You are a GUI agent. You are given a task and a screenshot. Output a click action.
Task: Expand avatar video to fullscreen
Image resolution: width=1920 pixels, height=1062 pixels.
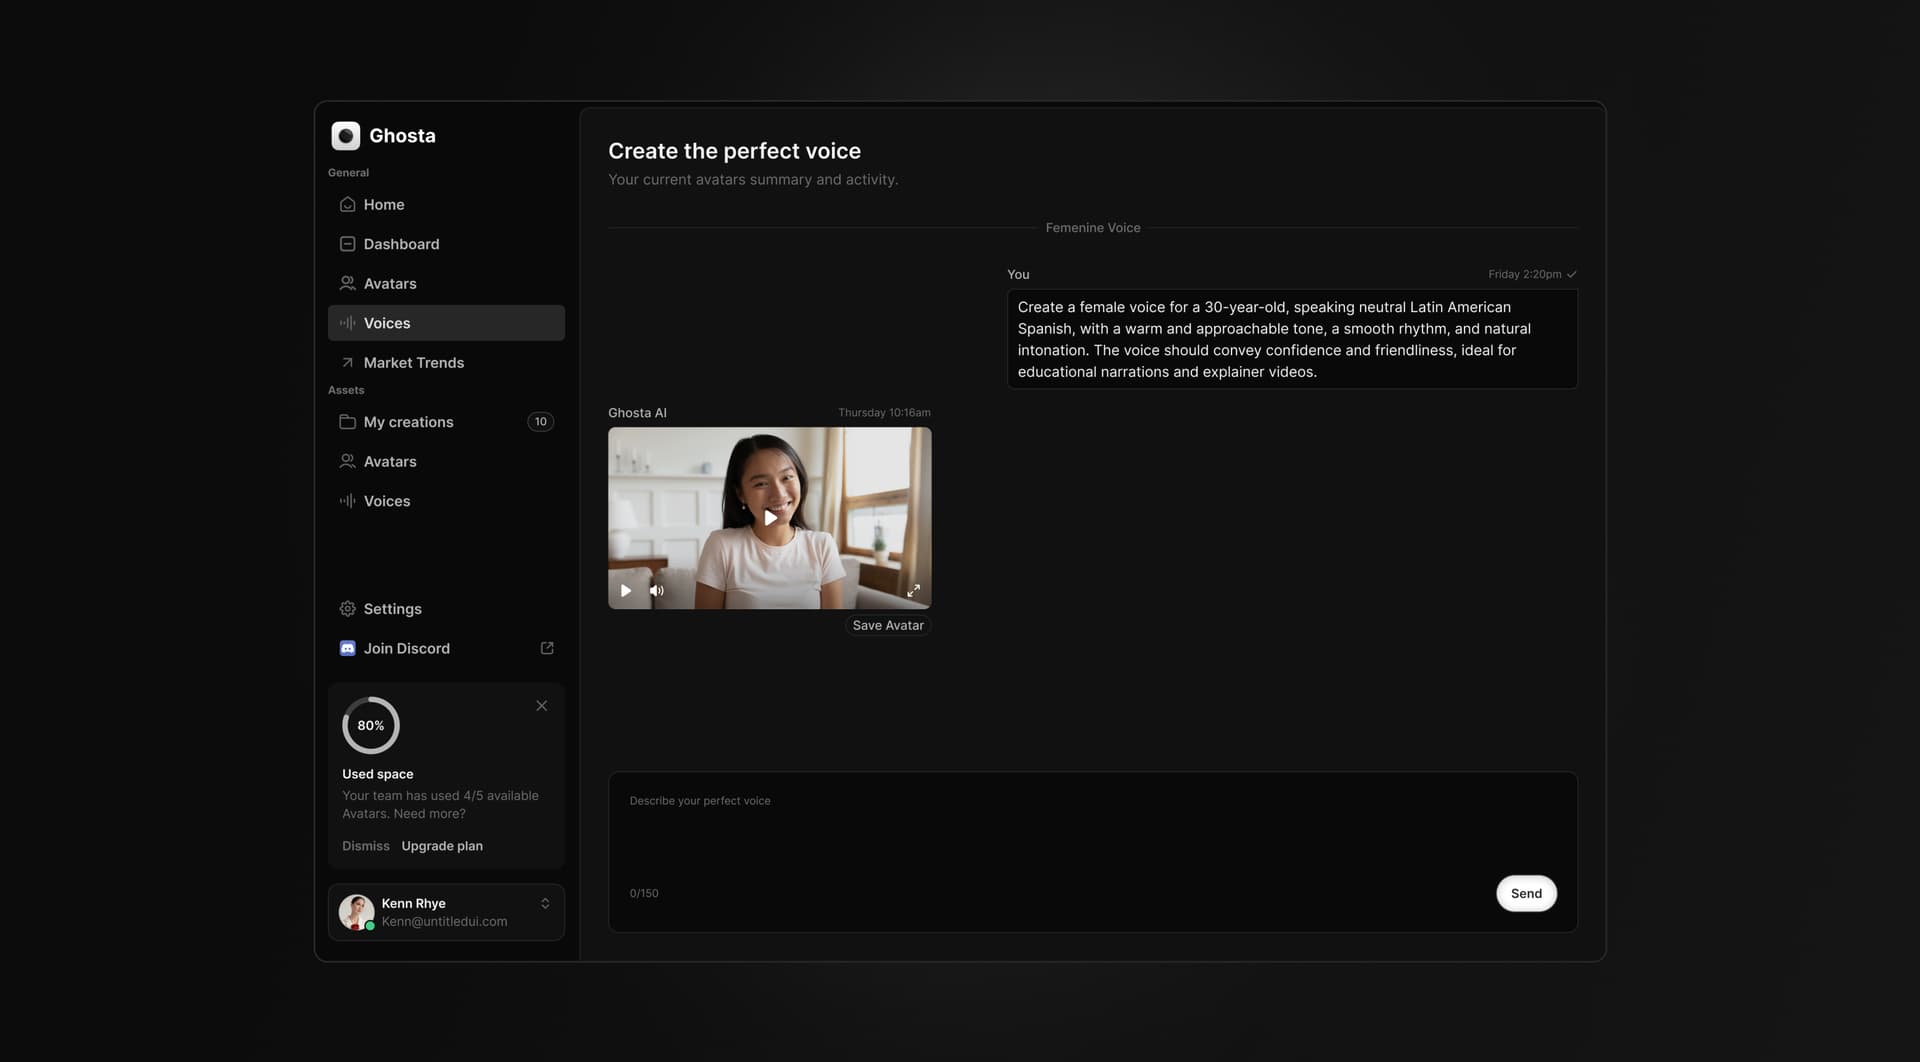tap(913, 591)
